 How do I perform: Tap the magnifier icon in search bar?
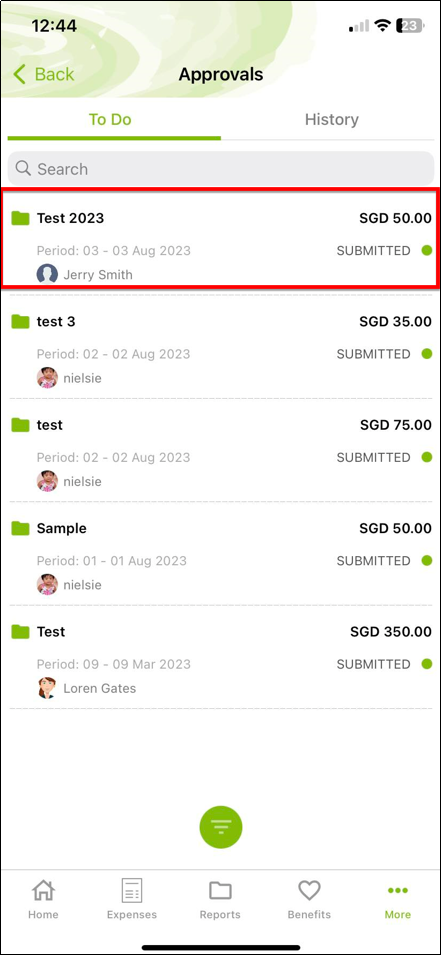23,168
